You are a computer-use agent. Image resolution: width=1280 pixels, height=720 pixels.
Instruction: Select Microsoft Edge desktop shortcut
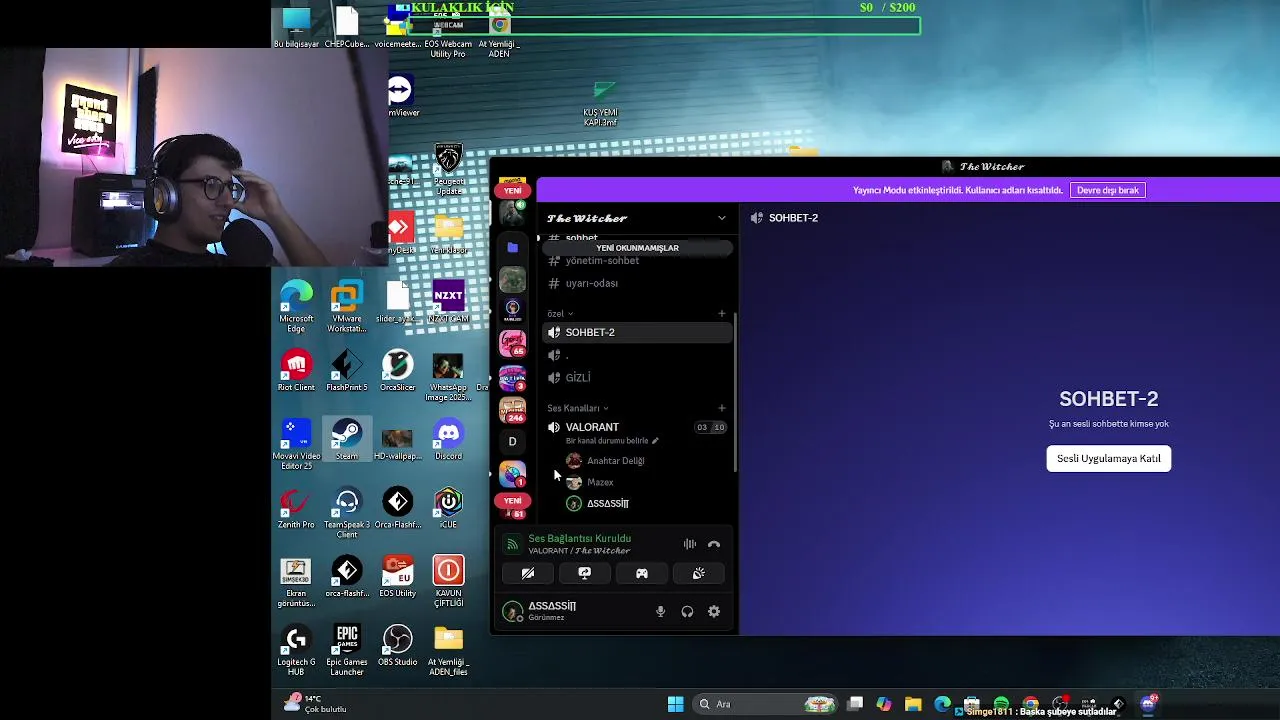pos(295,307)
